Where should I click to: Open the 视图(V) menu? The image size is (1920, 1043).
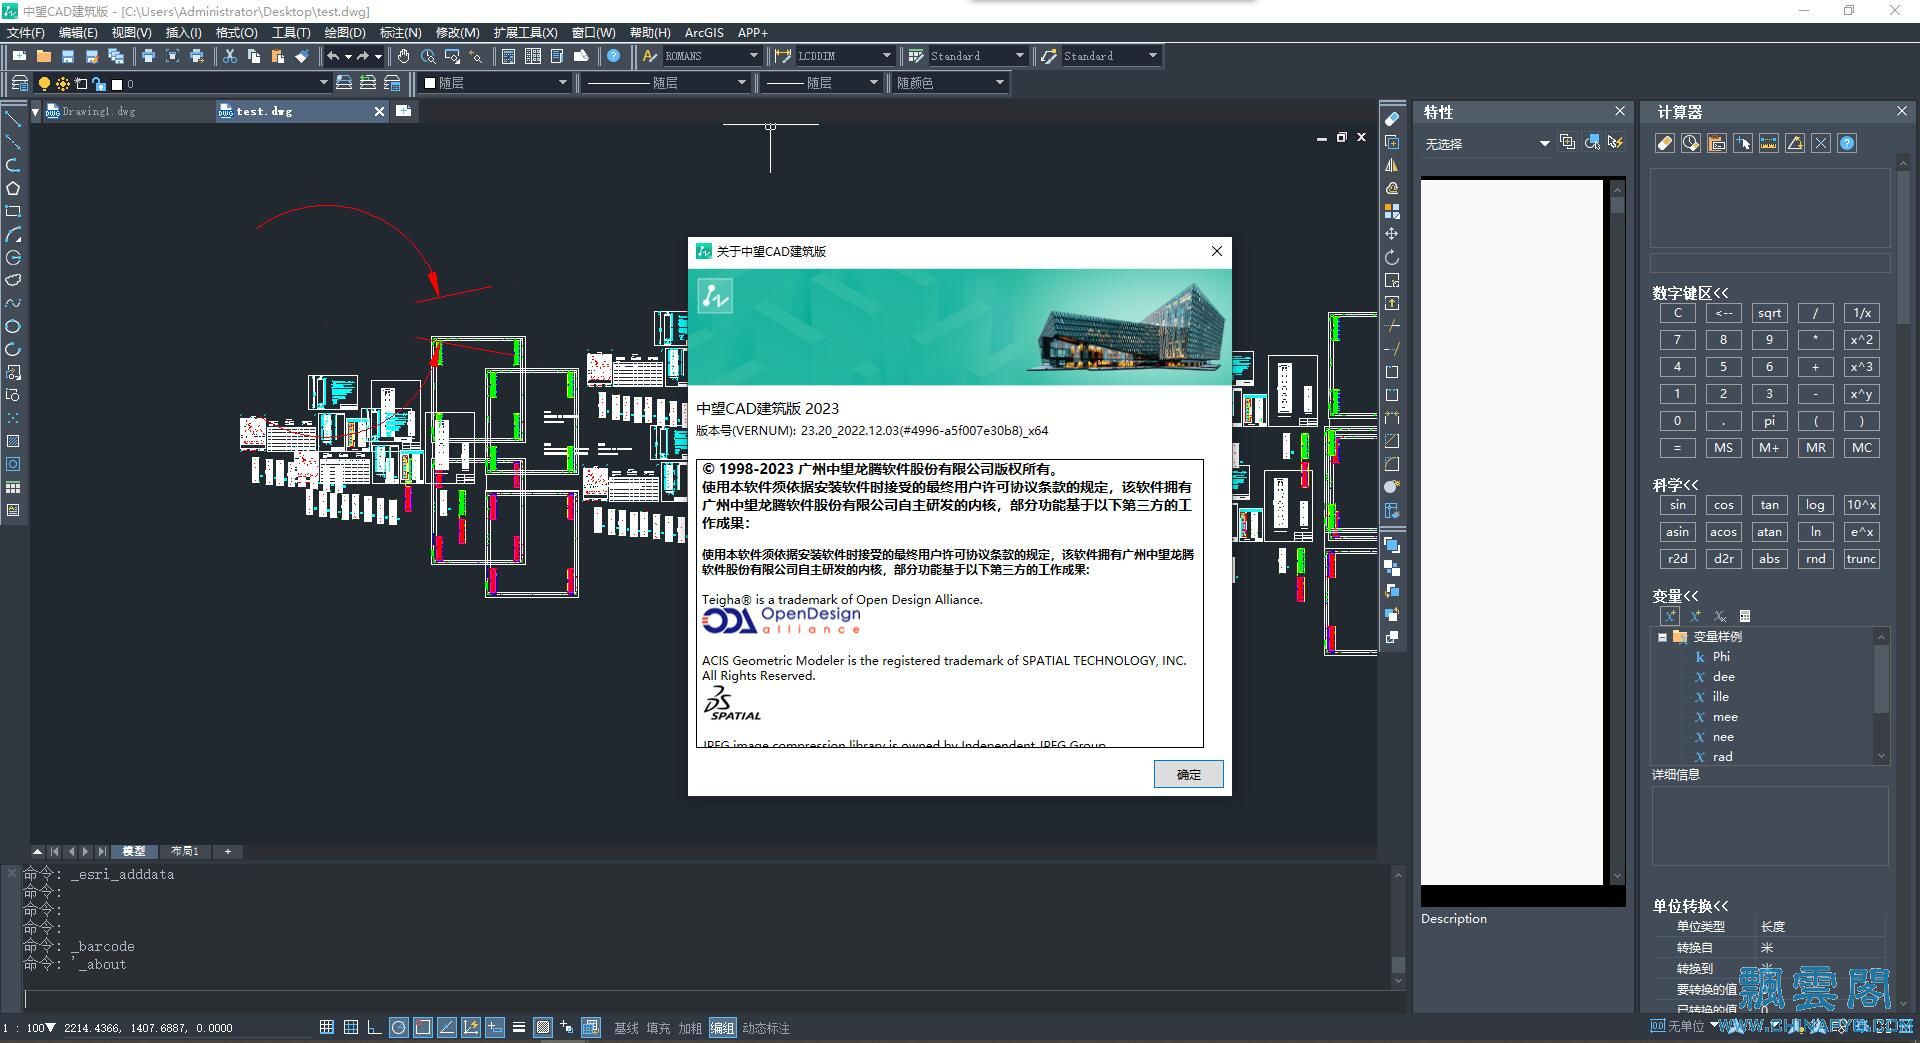tap(131, 33)
